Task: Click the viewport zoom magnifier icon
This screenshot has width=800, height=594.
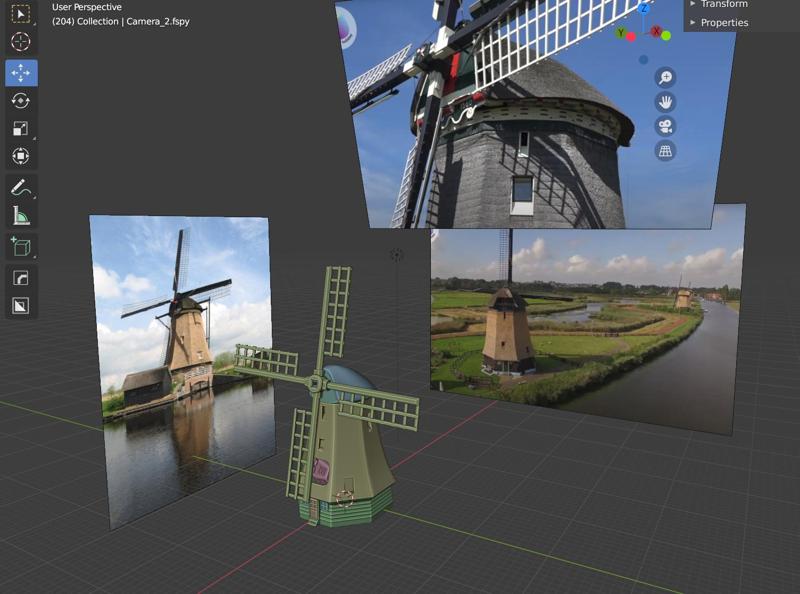Action: pyautogui.click(x=665, y=77)
